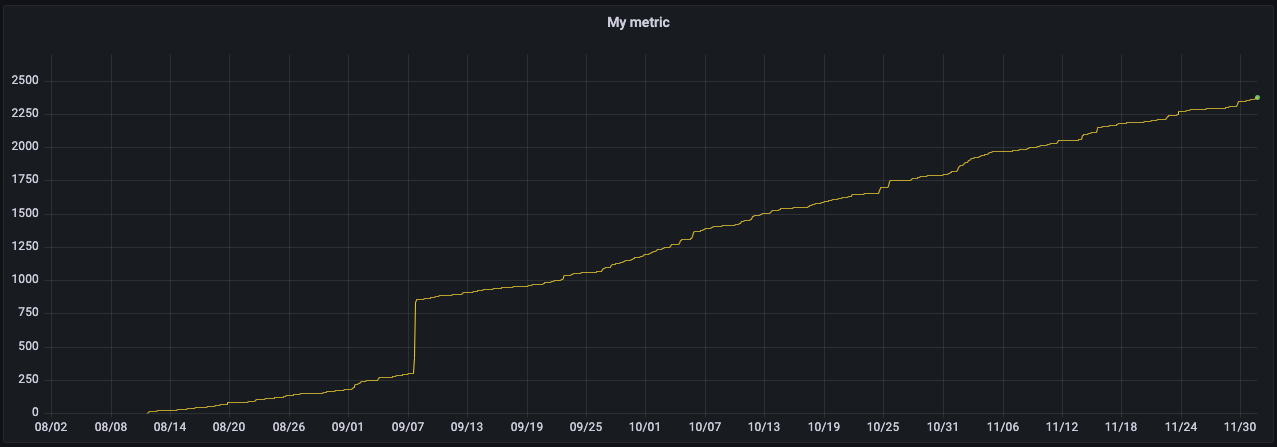This screenshot has width=1277, height=447.
Task: Click the x-axis date 11/24
Action: (x=1181, y=426)
